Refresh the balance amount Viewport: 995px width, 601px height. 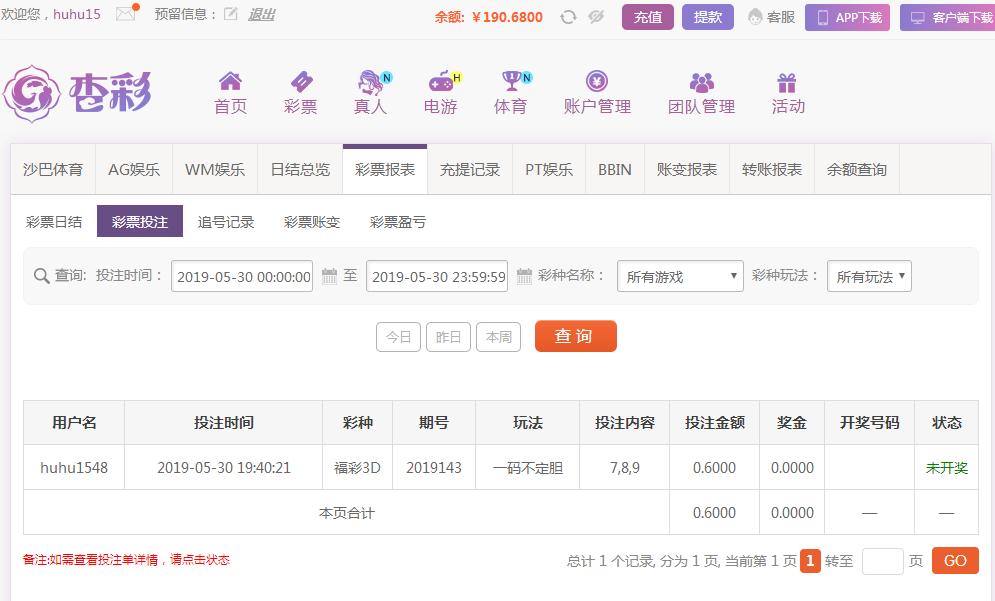pyautogui.click(x=568, y=17)
